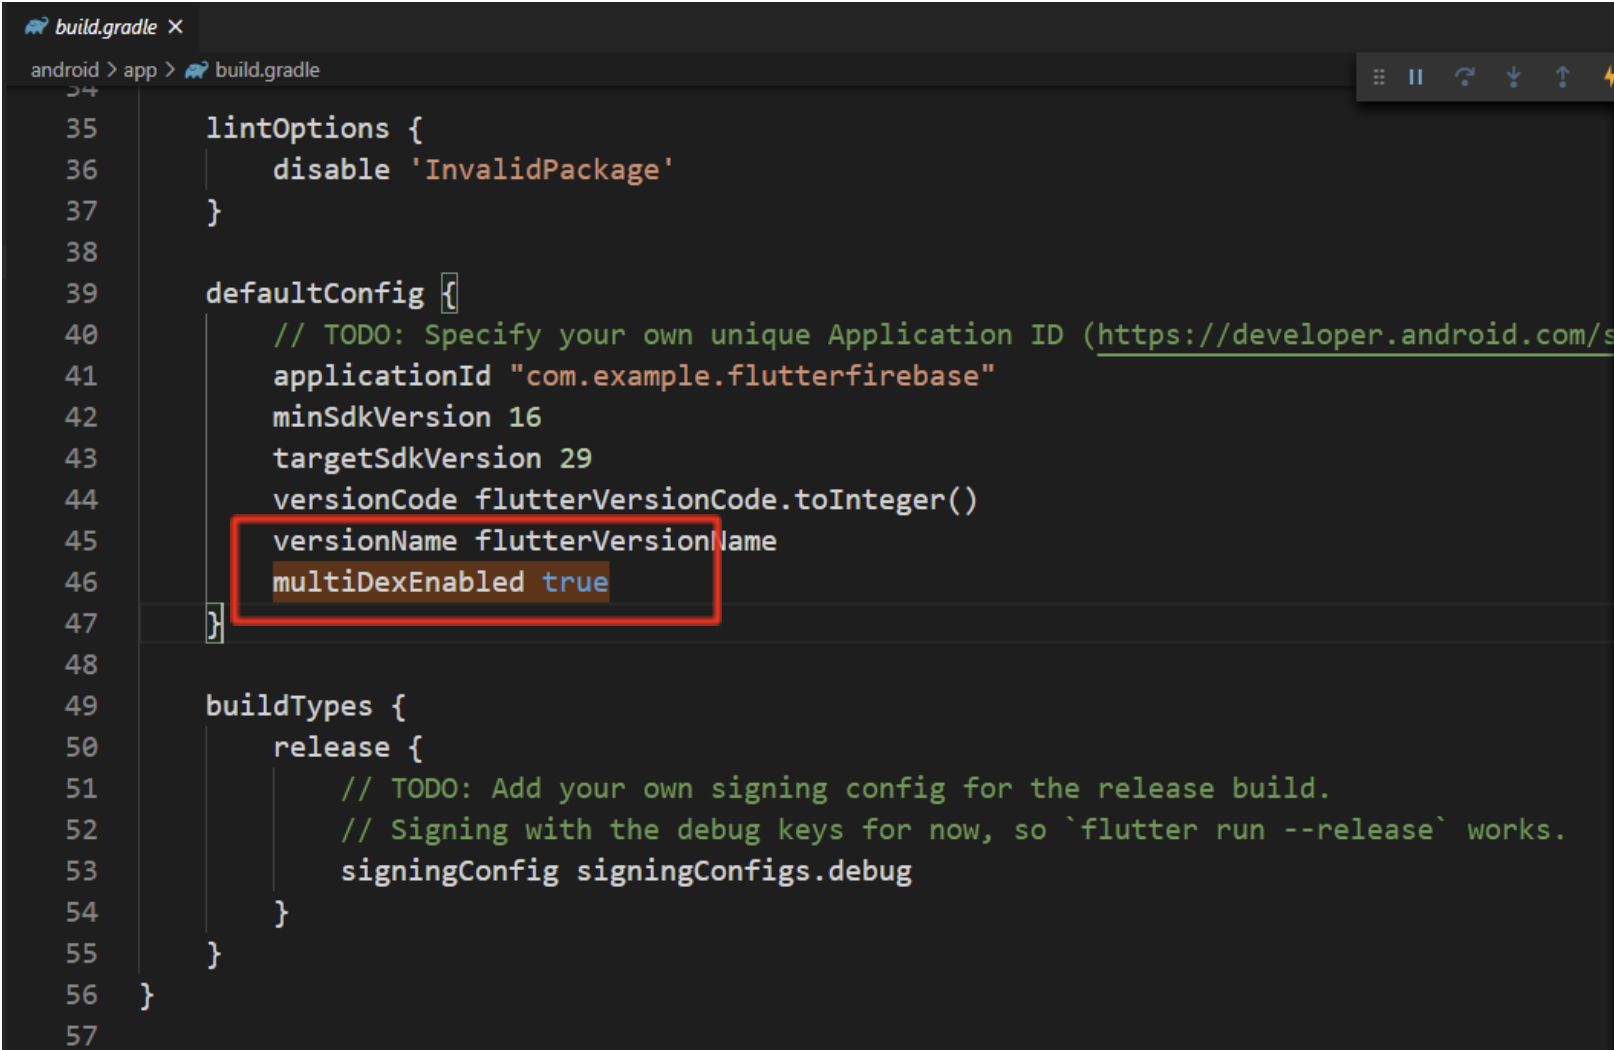Grab the debug toolbar drag handle
1614x1050 pixels.
tap(1379, 76)
